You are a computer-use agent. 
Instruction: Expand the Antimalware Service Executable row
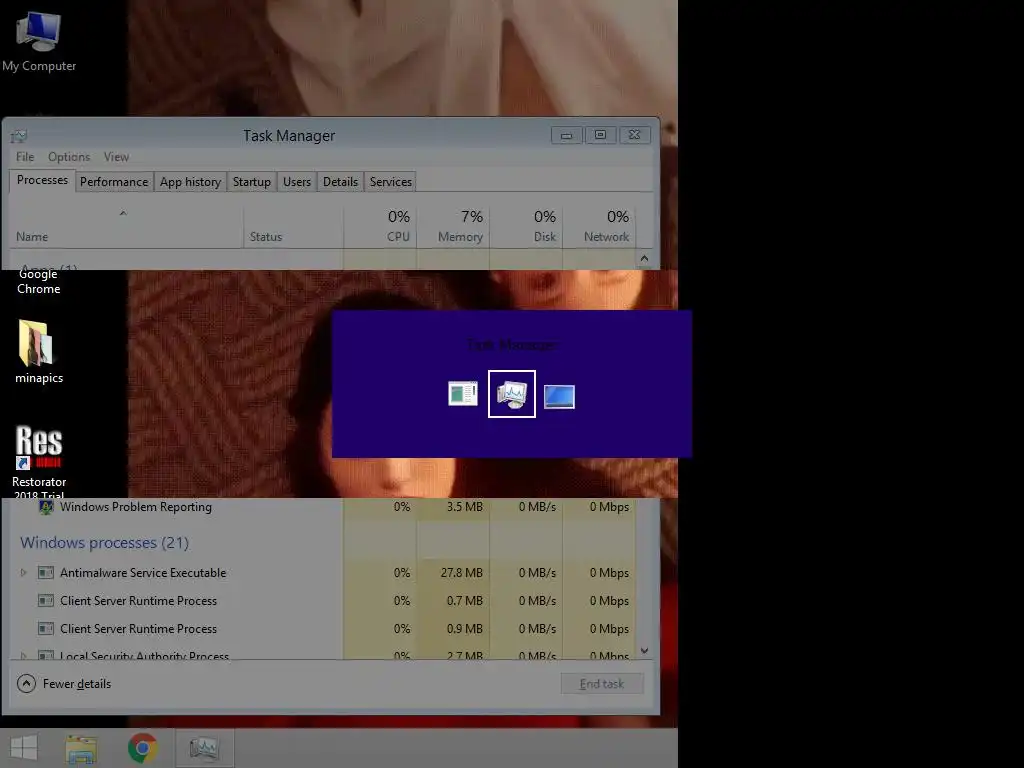[x=24, y=573]
